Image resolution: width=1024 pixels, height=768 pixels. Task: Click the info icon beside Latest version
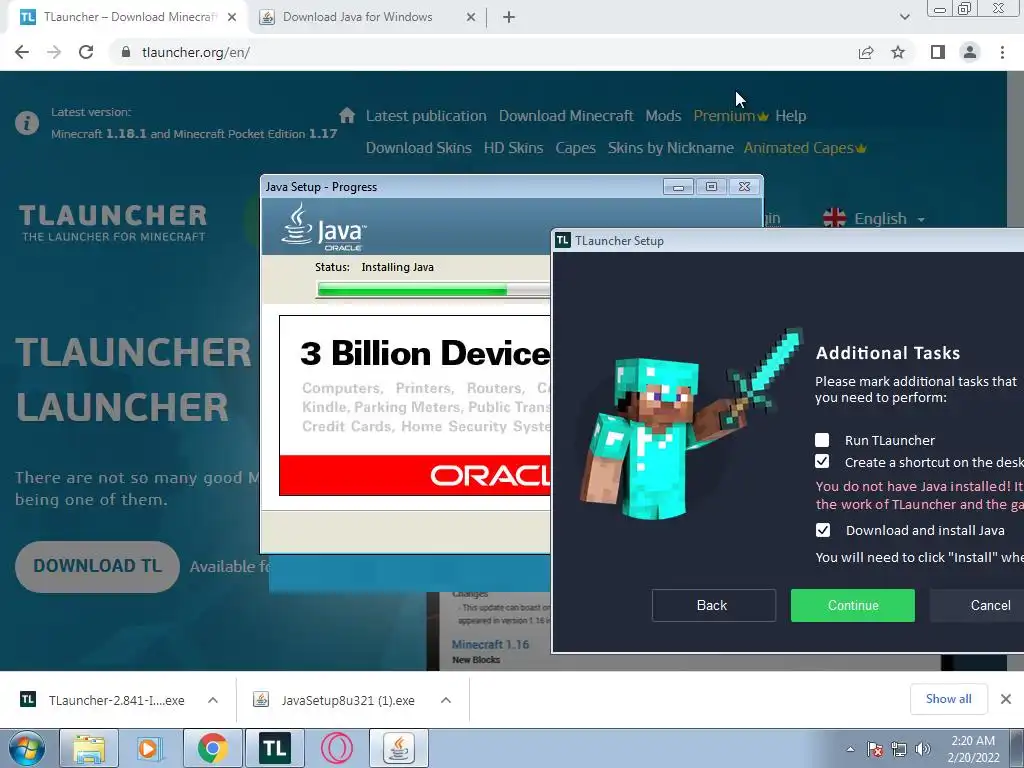(x=27, y=123)
